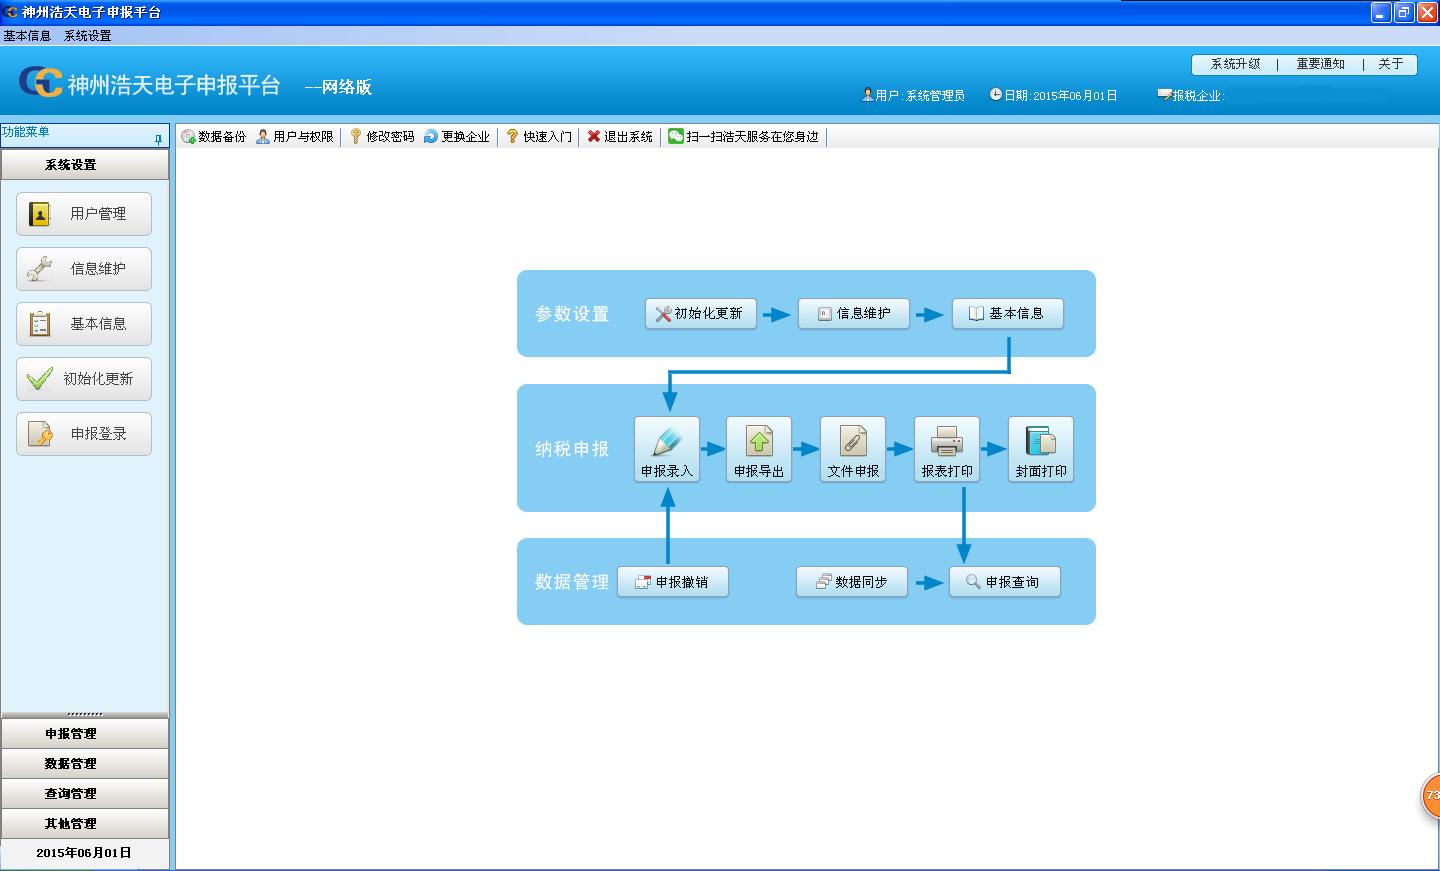This screenshot has width=1440, height=871.
Task: Open 报表打印 printer icon
Action: coord(946,442)
